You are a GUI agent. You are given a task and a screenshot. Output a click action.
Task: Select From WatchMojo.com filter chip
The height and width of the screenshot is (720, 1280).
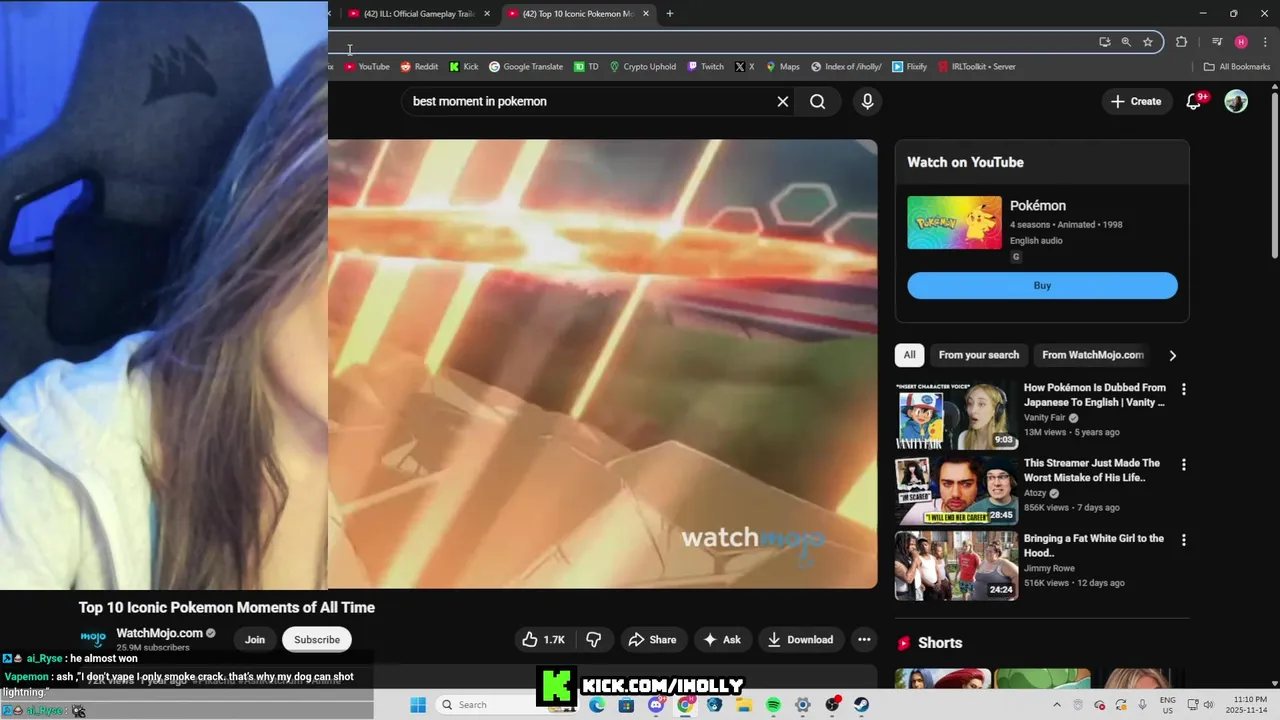(x=1092, y=355)
